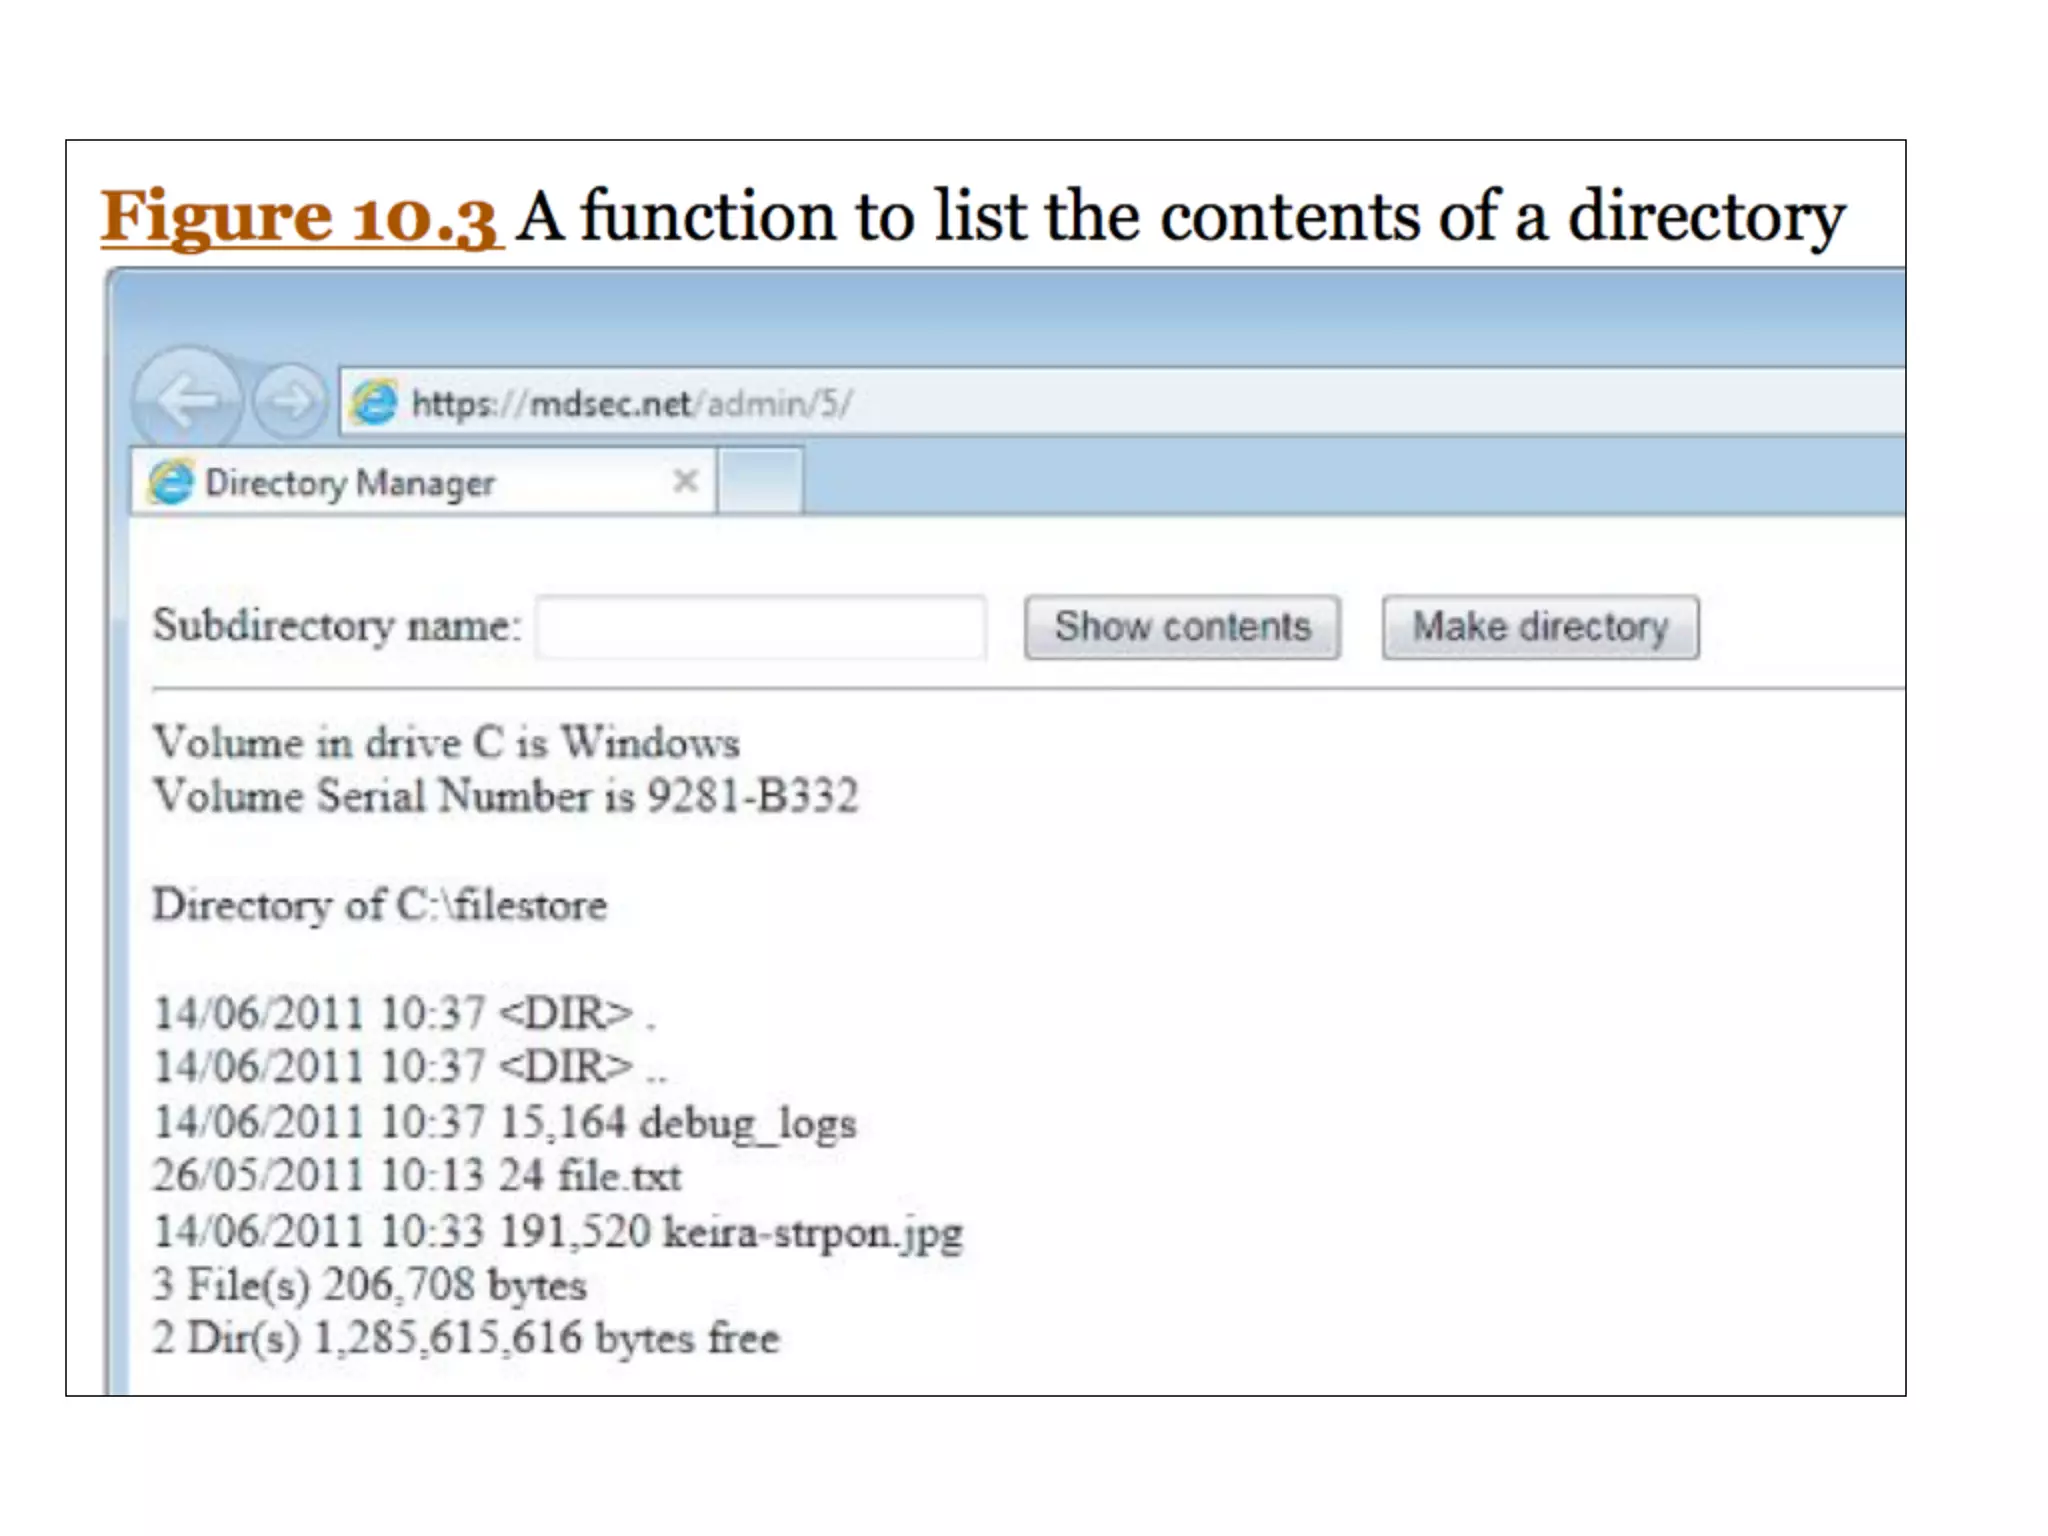This screenshot has height=1536, width=2048.
Task: Focus the Subdirectory name input field
Action: (760, 627)
